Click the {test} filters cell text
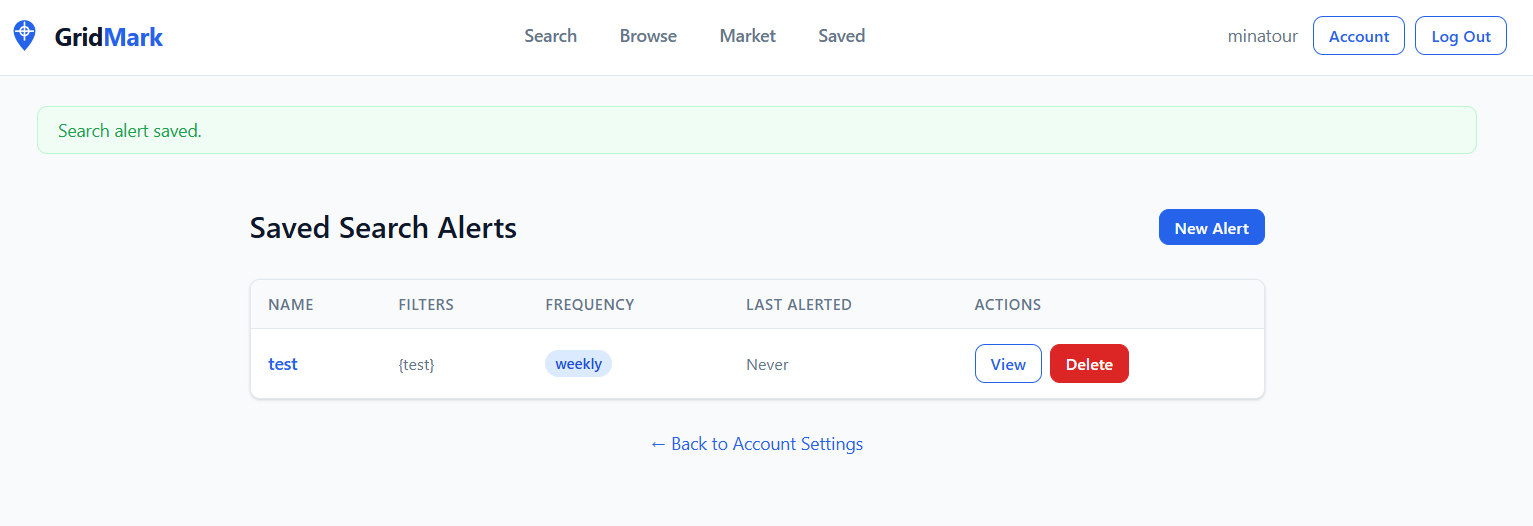1533x526 pixels. 416,365
